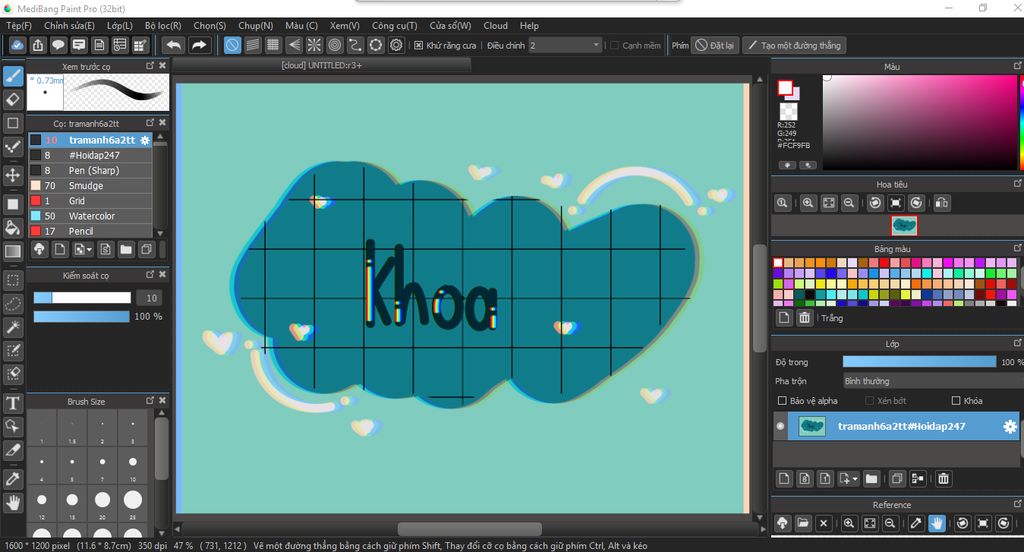The width and height of the screenshot is (1024, 552).
Task: Select the Lasso selection tool
Action: (x=13, y=304)
